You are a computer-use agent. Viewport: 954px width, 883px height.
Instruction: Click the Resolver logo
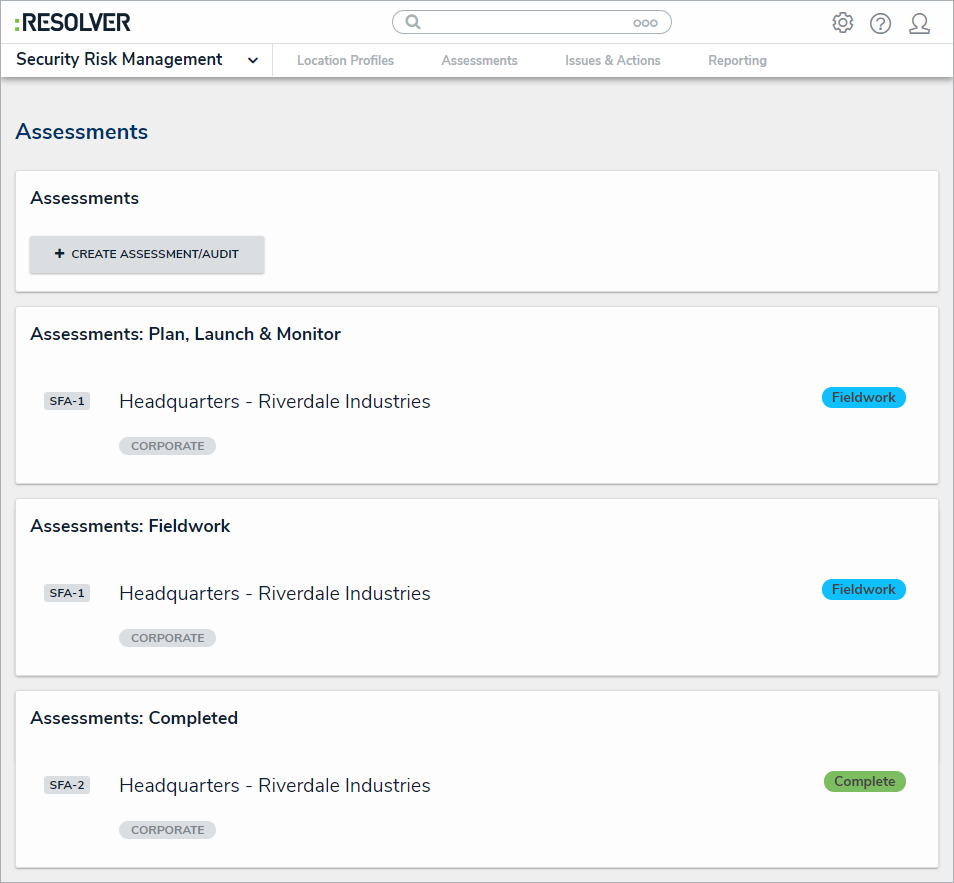72,22
